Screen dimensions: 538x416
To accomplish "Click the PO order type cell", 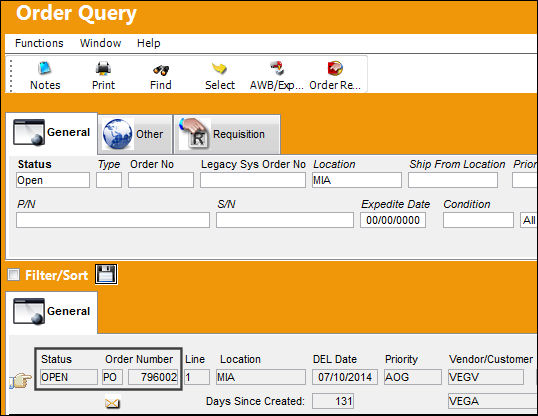I will pos(112,377).
